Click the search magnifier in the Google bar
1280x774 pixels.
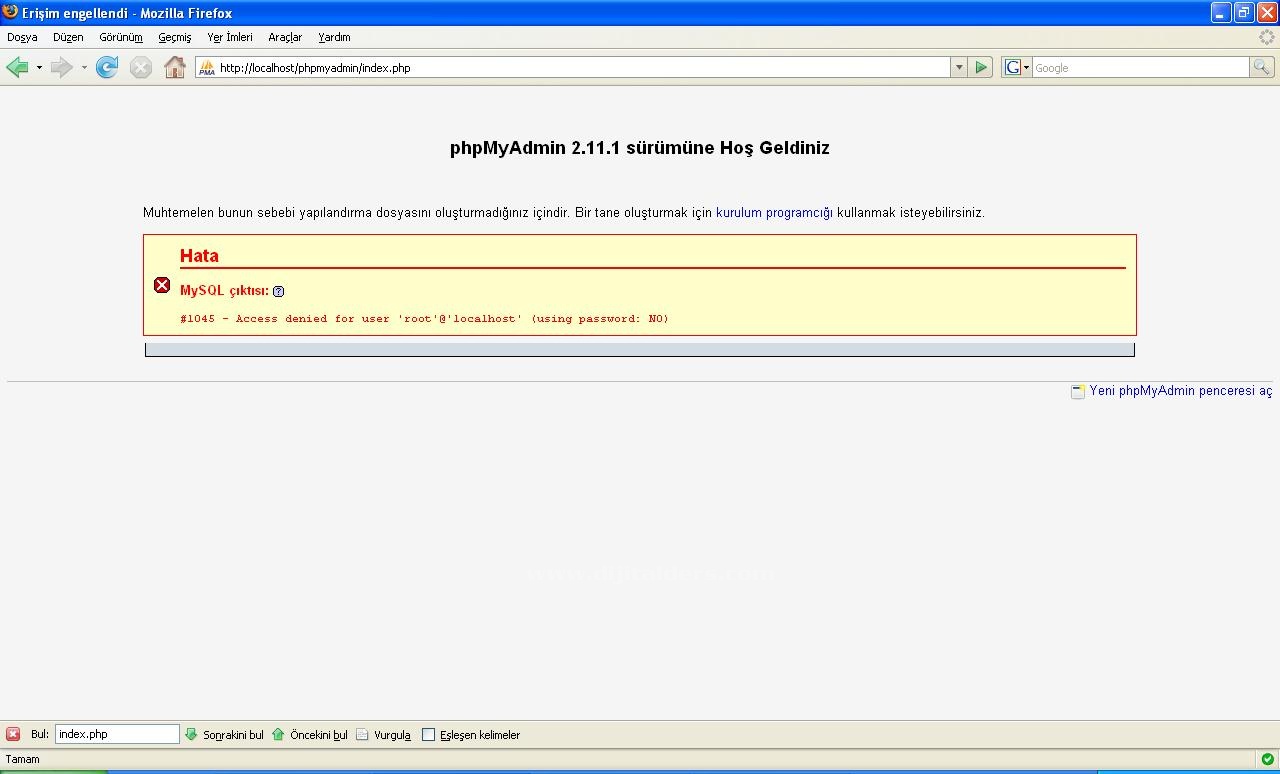click(1261, 67)
